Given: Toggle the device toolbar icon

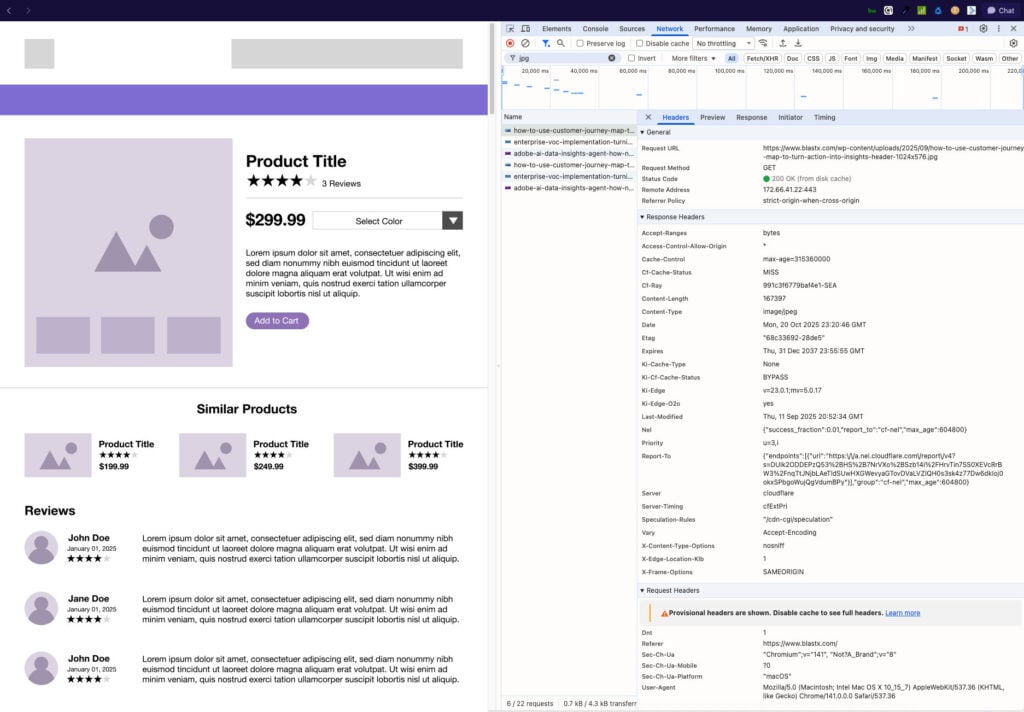Looking at the screenshot, I should (525, 29).
